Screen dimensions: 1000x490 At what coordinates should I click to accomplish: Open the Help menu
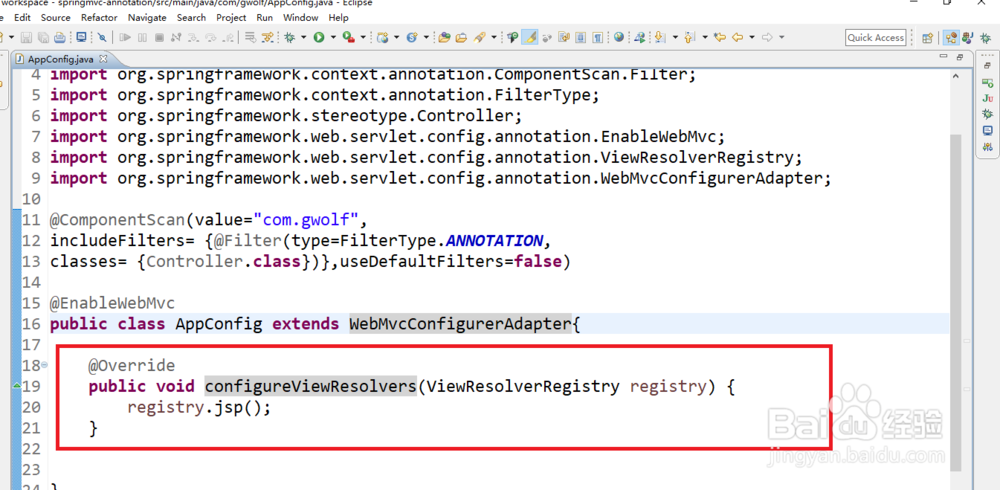[x=338, y=17]
